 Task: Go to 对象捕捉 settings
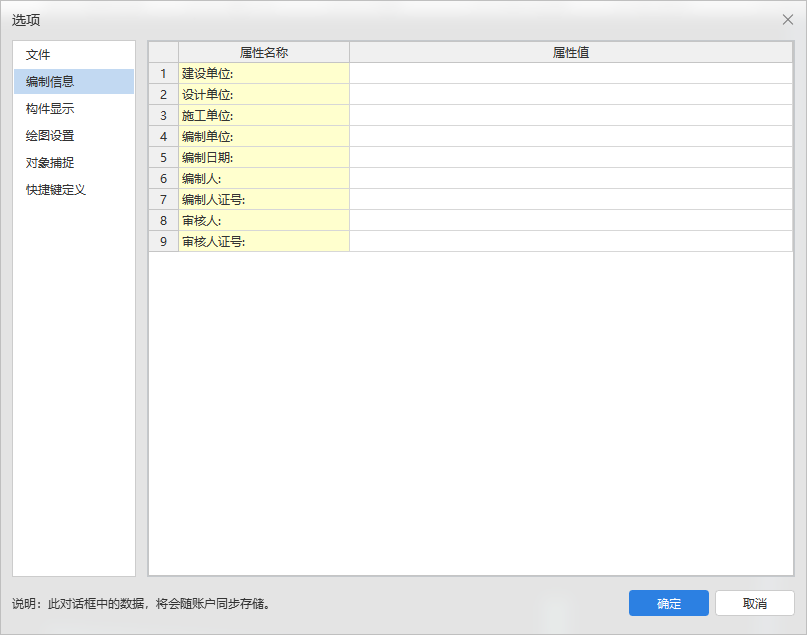tap(50, 163)
